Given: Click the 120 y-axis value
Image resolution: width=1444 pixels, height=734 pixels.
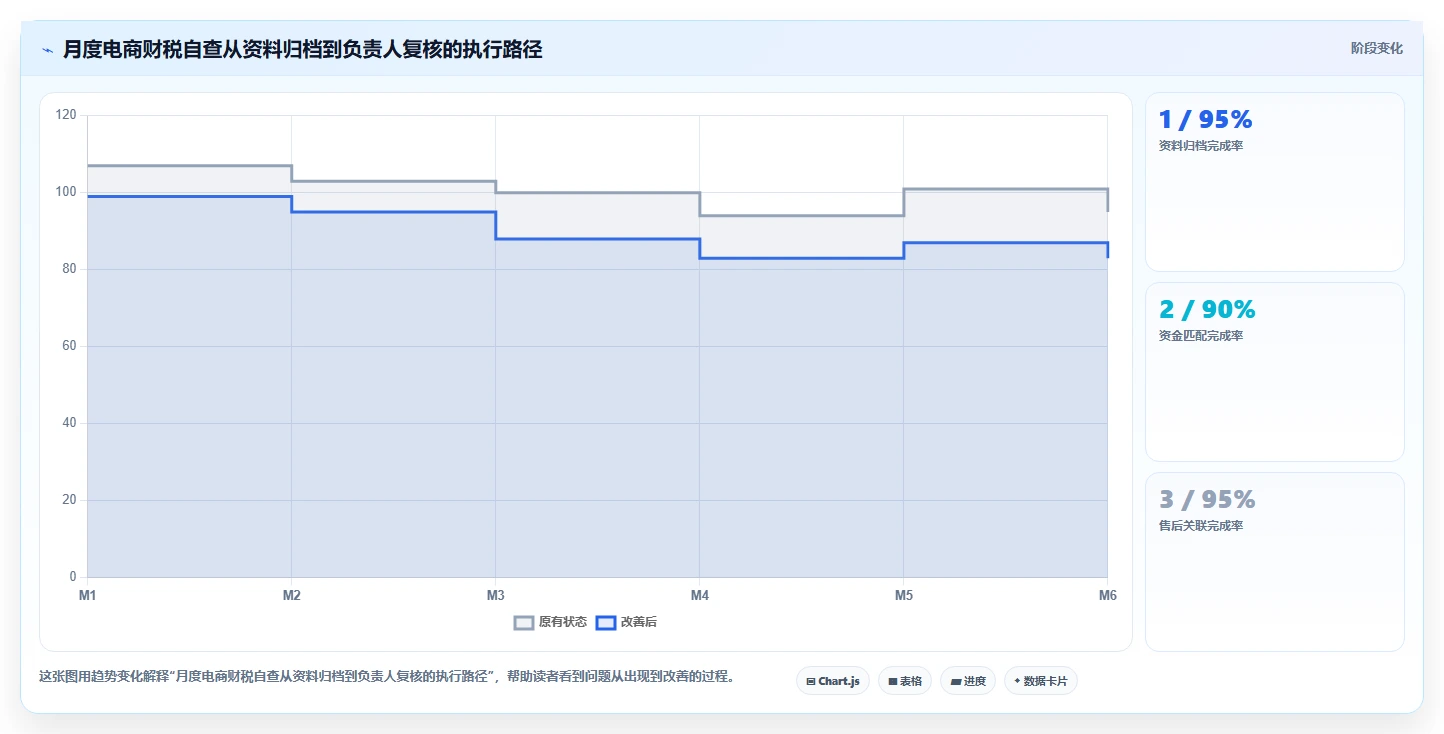Looking at the screenshot, I should pyautogui.click(x=66, y=115).
